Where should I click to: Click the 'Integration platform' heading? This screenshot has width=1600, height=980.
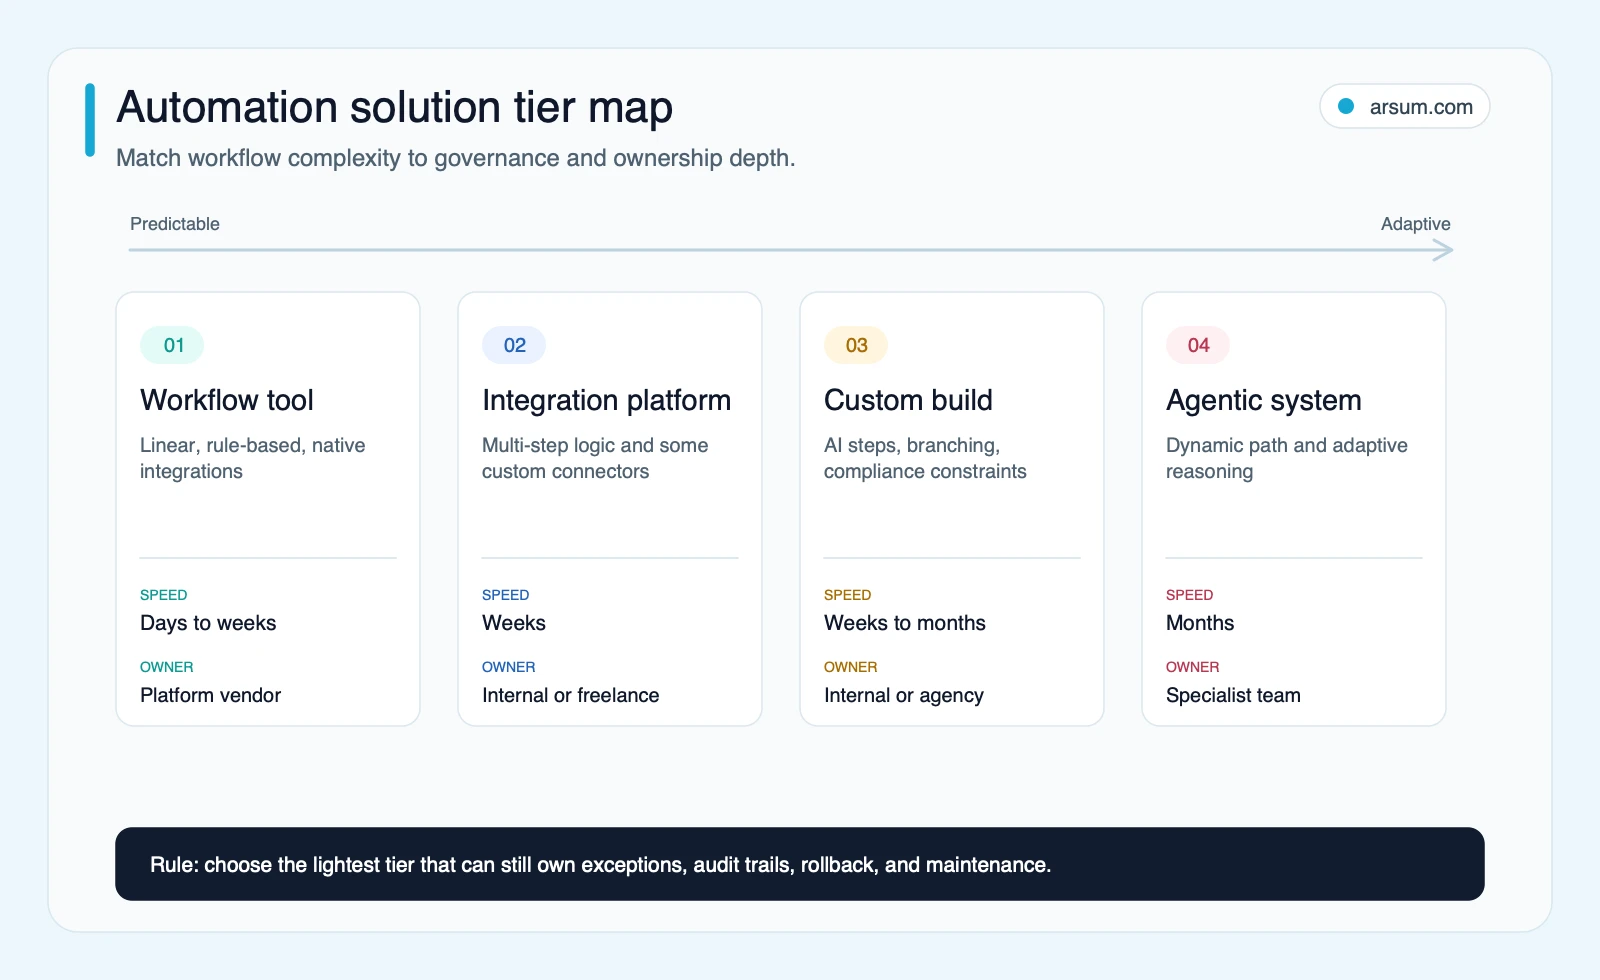point(606,400)
